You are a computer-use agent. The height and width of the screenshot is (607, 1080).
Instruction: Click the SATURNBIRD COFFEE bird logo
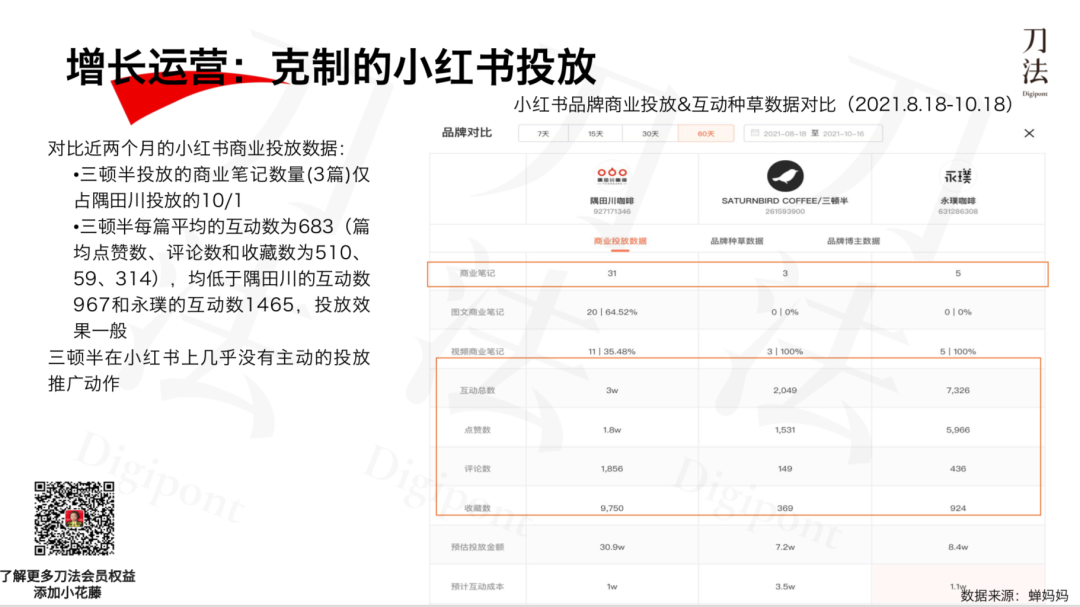(785, 176)
